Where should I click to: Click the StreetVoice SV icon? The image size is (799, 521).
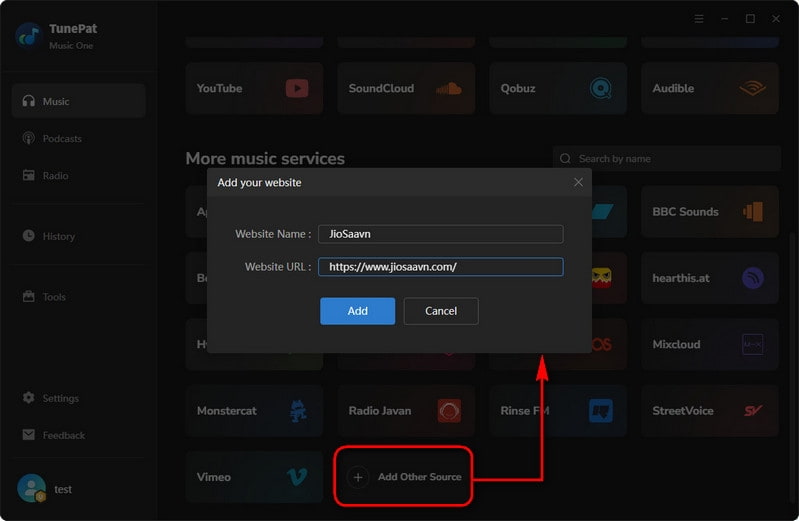pyautogui.click(x=753, y=410)
